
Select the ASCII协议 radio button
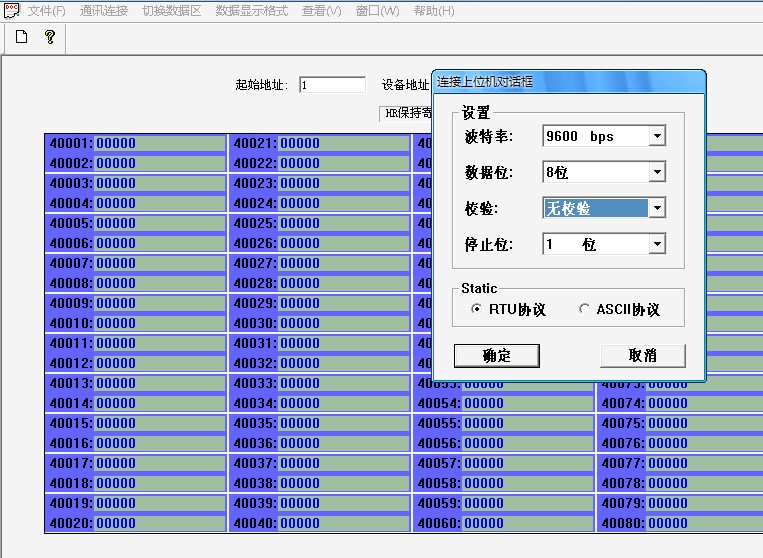pyautogui.click(x=585, y=310)
